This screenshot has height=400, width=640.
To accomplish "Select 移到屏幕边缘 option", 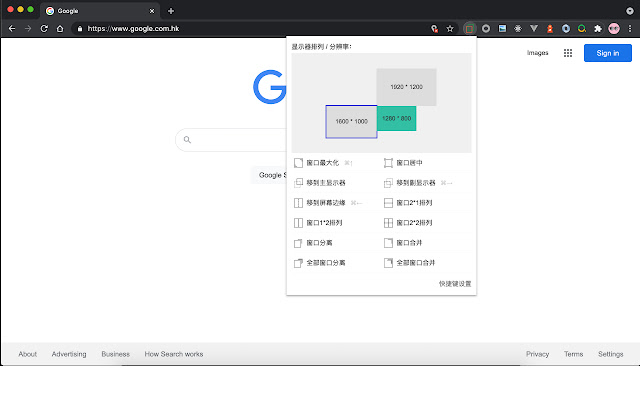I will click(x=328, y=203).
